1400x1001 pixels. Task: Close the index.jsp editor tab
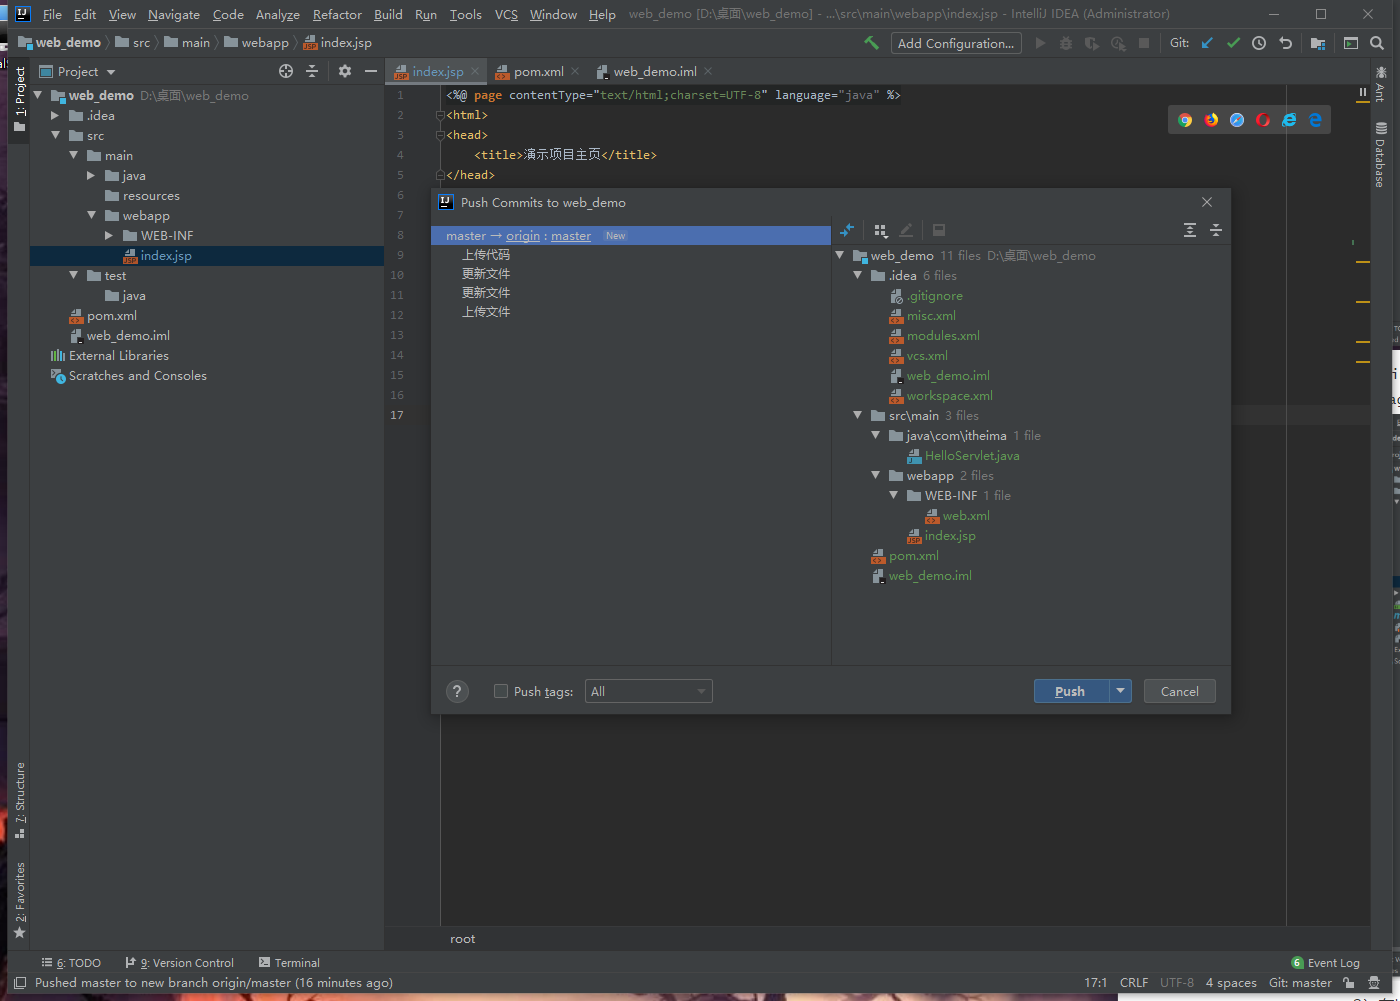pyautogui.click(x=475, y=71)
